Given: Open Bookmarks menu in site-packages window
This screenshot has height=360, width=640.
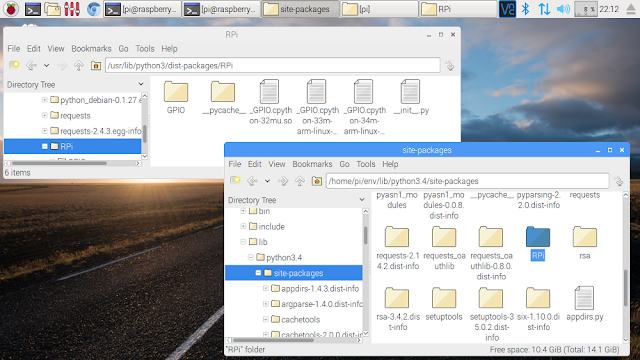Looking at the screenshot, I should click(312, 164).
